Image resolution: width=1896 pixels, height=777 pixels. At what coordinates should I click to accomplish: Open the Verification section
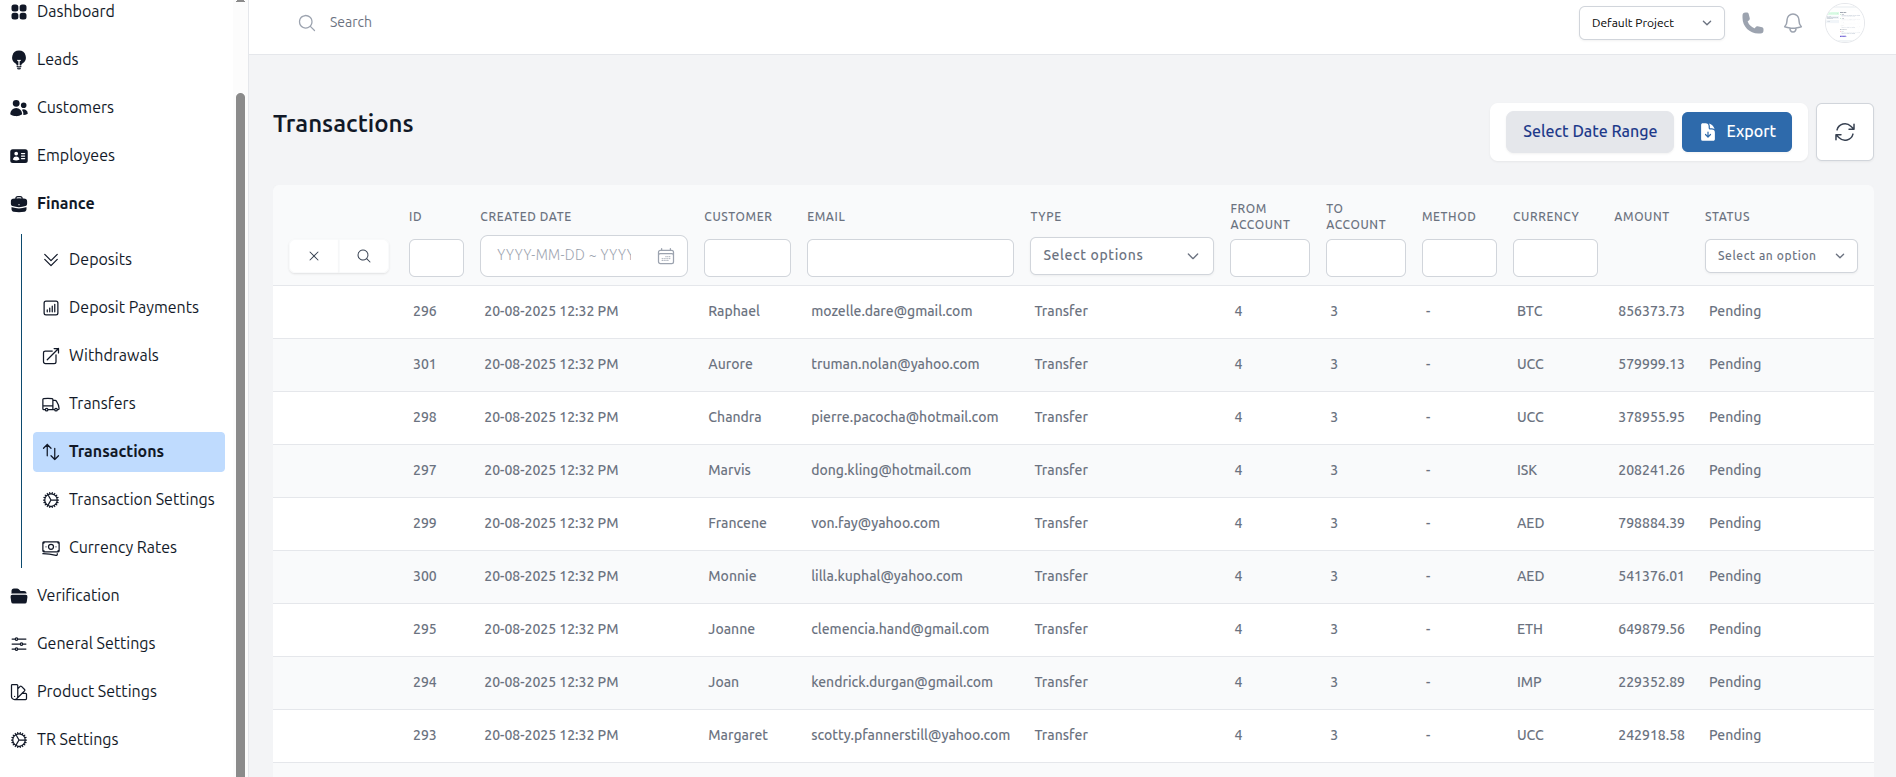[78, 596]
